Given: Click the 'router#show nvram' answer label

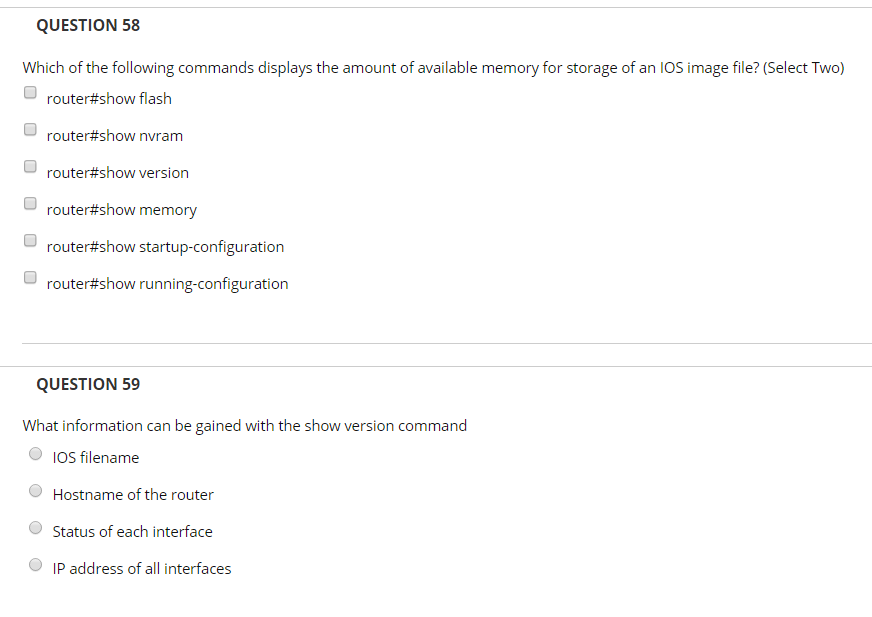Looking at the screenshot, I should pyautogui.click(x=115, y=135).
